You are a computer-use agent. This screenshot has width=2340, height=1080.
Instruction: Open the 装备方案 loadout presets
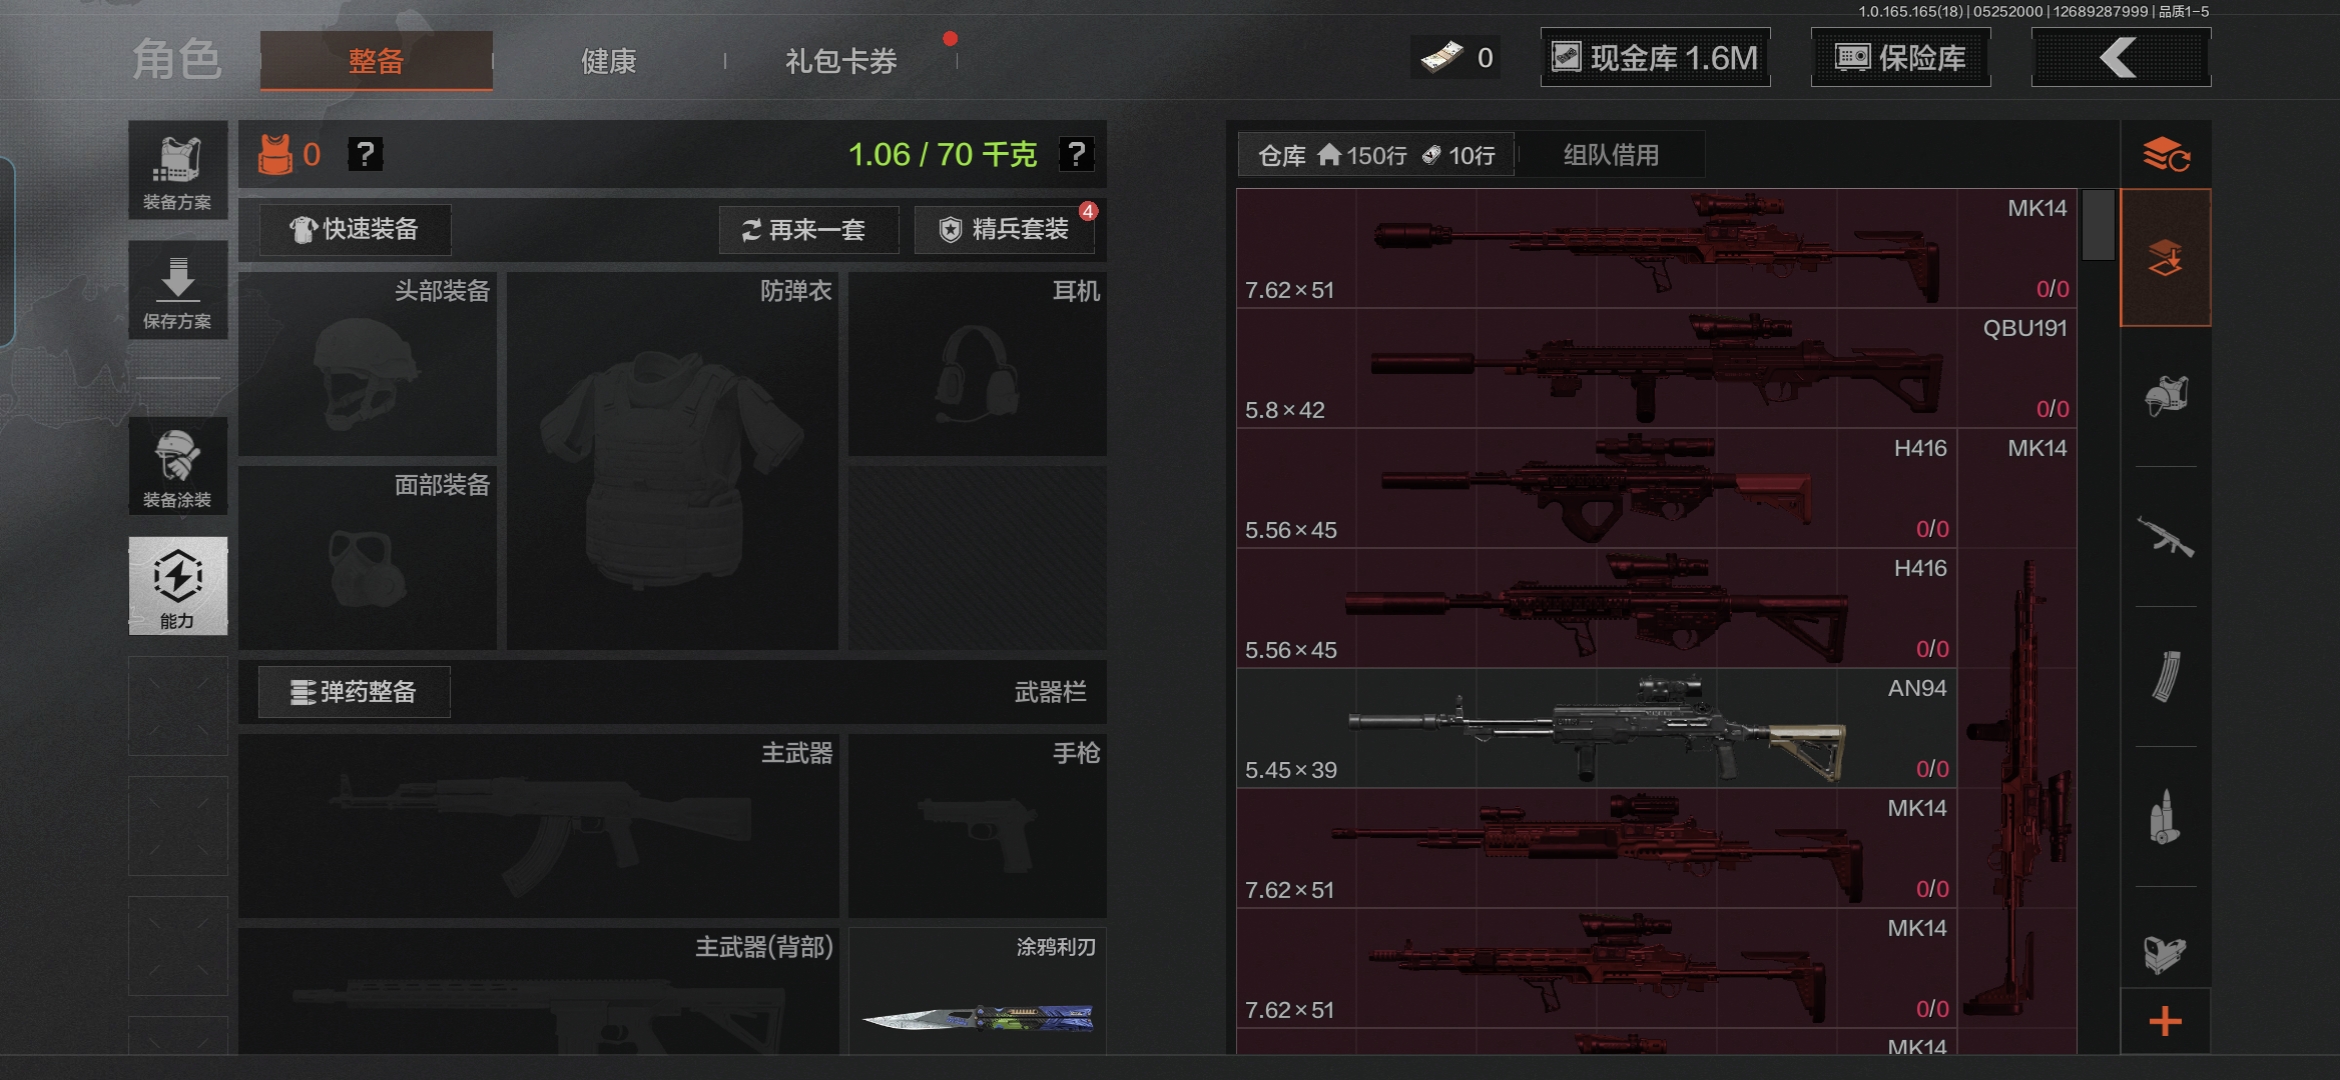[x=178, y=171]
